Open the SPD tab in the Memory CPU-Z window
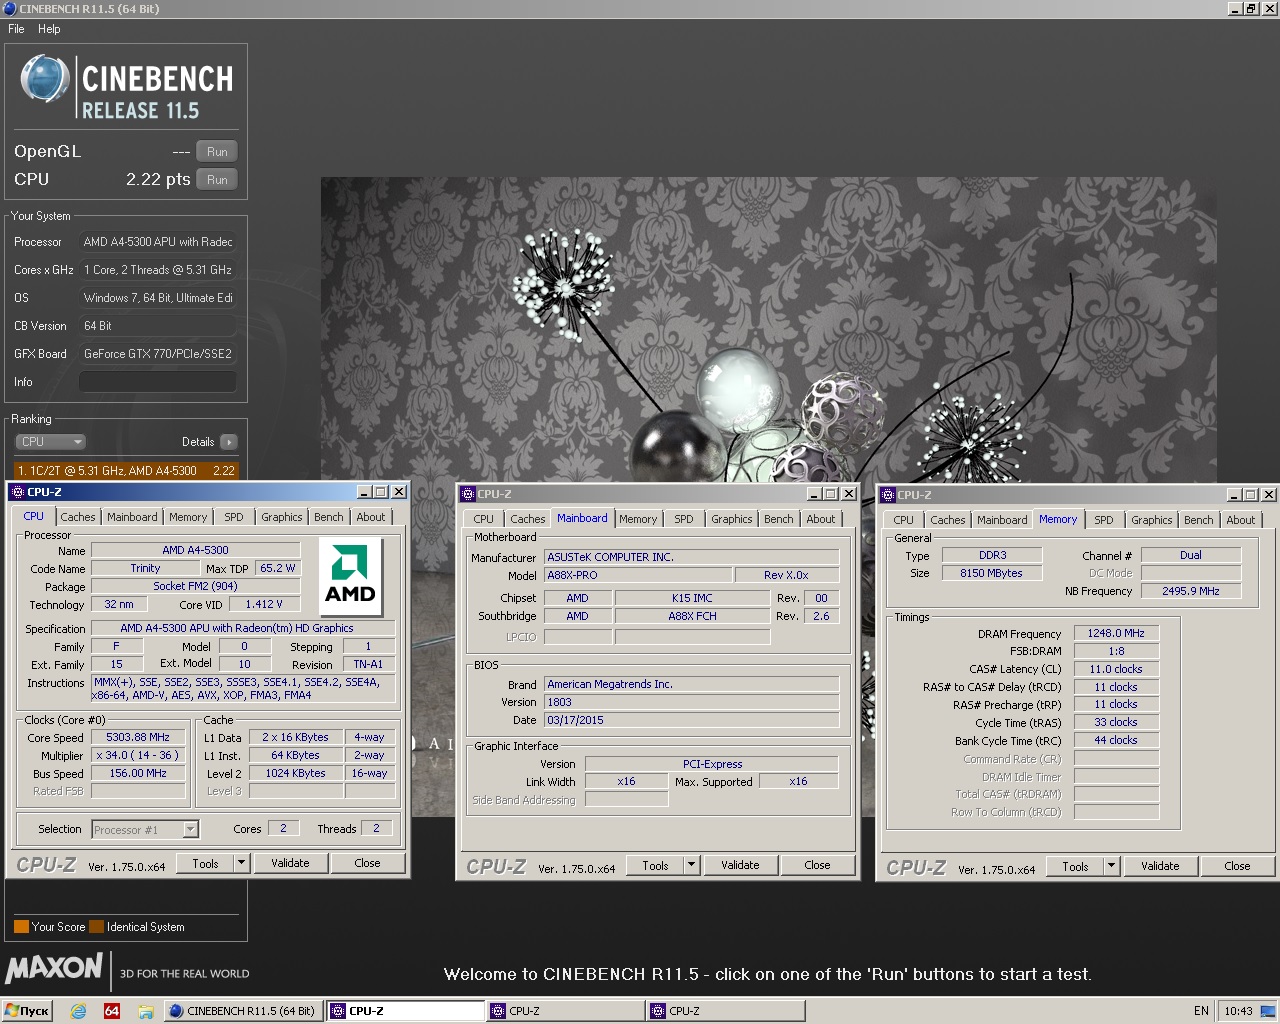The height and width of the screenshot is (1024, 1280). [1103, 520]
